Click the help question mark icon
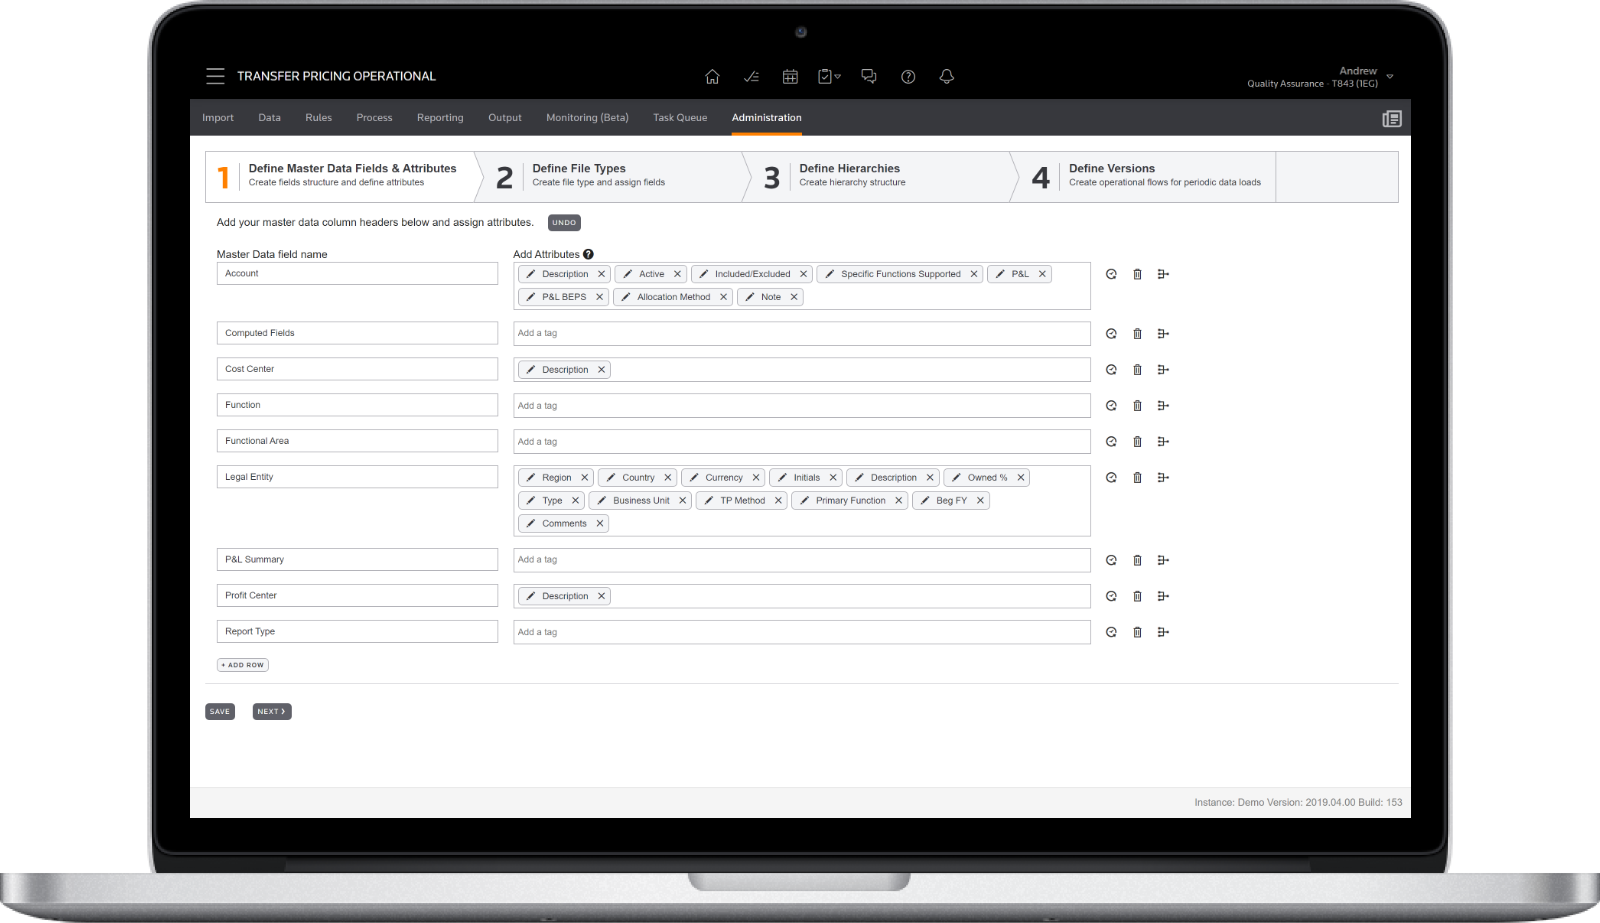 908,77
